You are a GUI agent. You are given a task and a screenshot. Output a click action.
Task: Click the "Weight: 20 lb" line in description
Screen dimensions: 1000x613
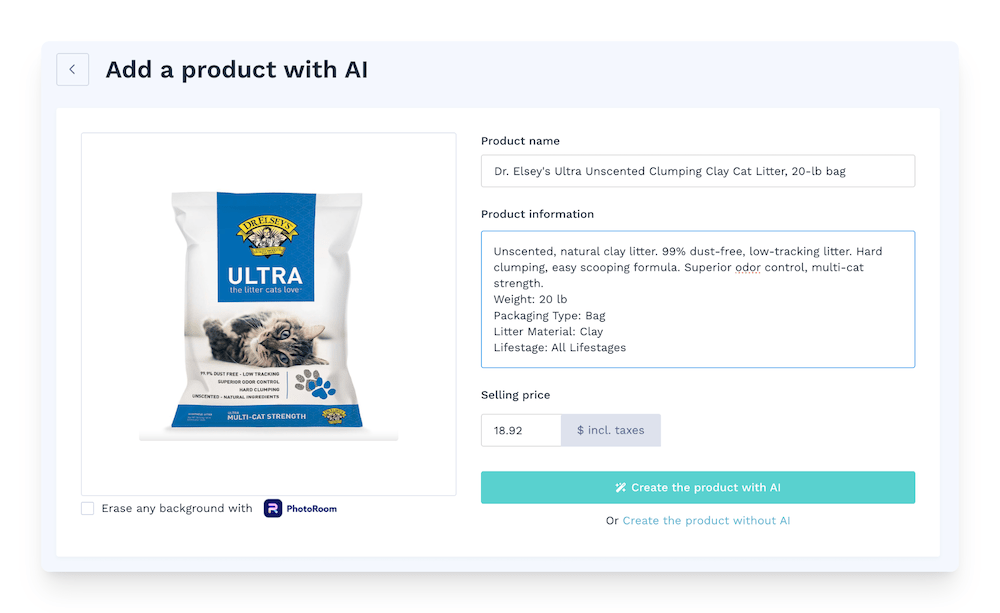point(528,298)
